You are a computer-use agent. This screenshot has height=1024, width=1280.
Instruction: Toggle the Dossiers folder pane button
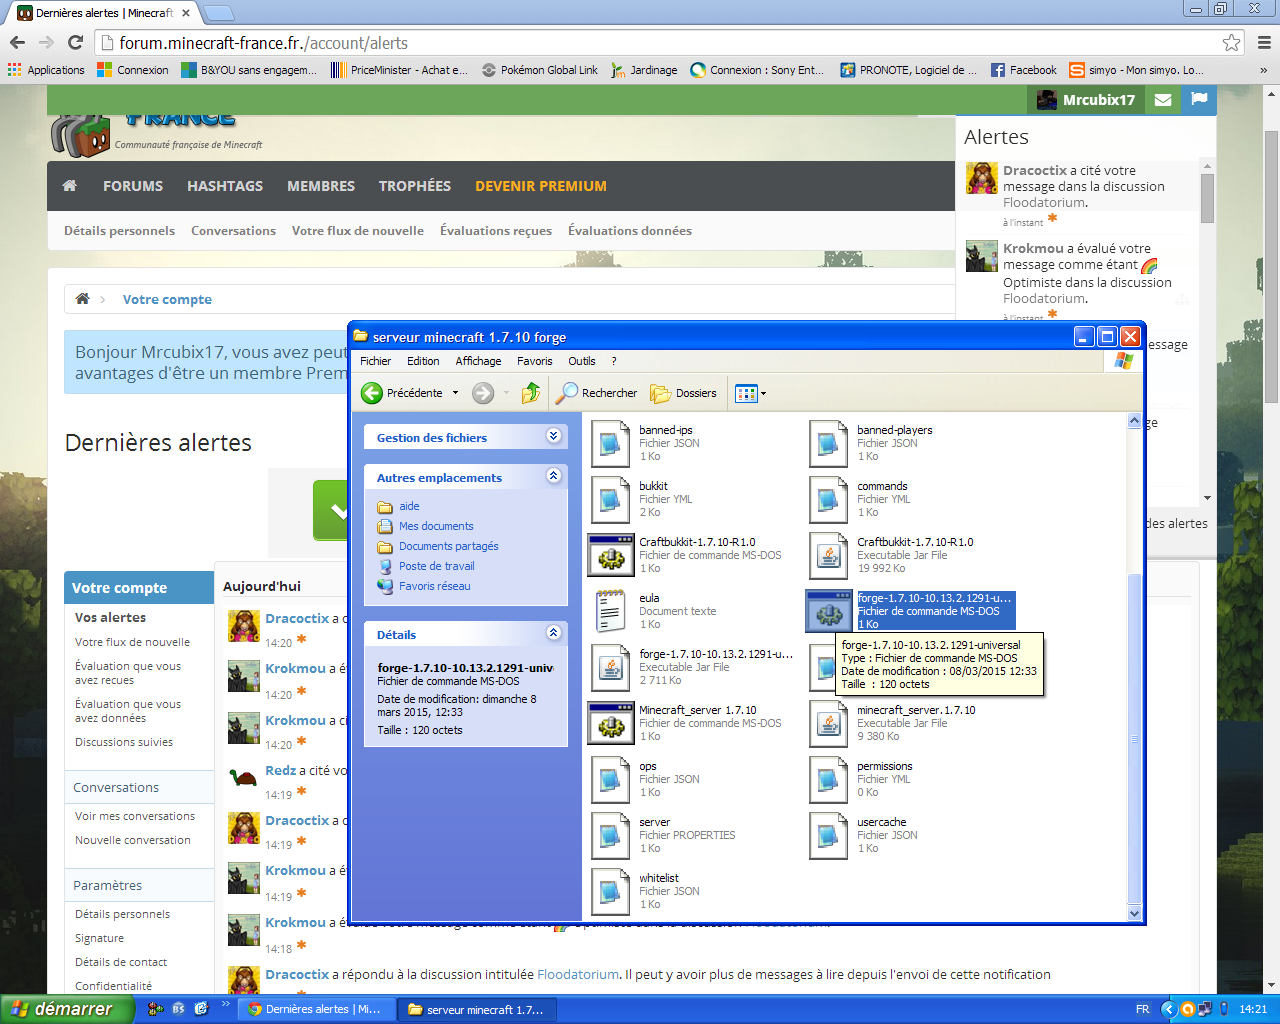pos(684,393)
